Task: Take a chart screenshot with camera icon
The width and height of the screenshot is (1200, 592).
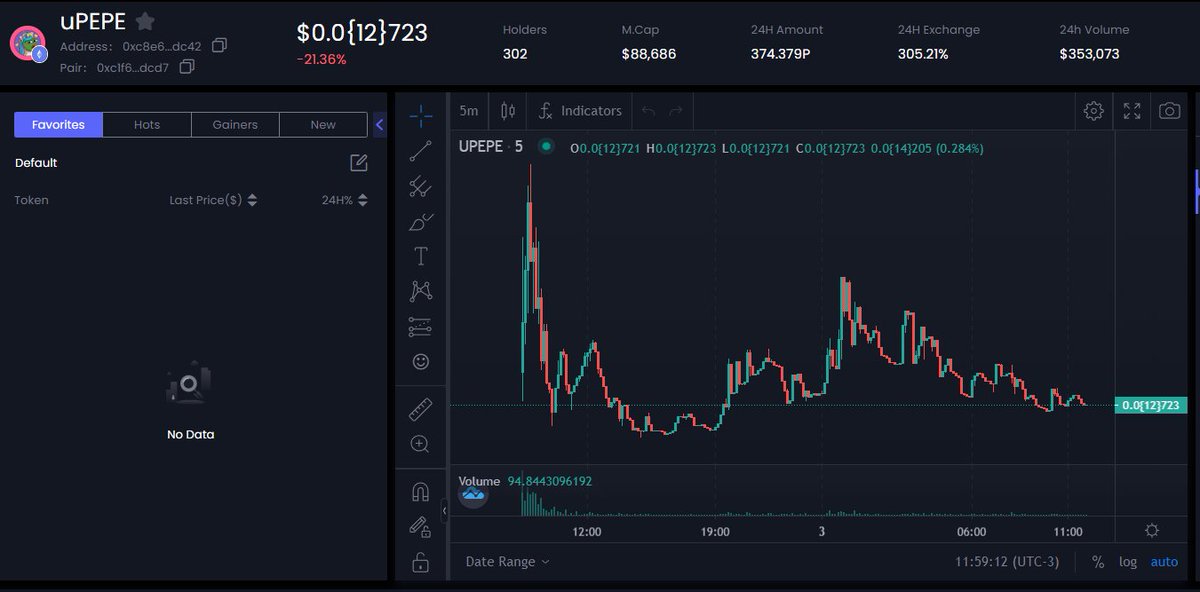Action: [x=1169, y=111]
